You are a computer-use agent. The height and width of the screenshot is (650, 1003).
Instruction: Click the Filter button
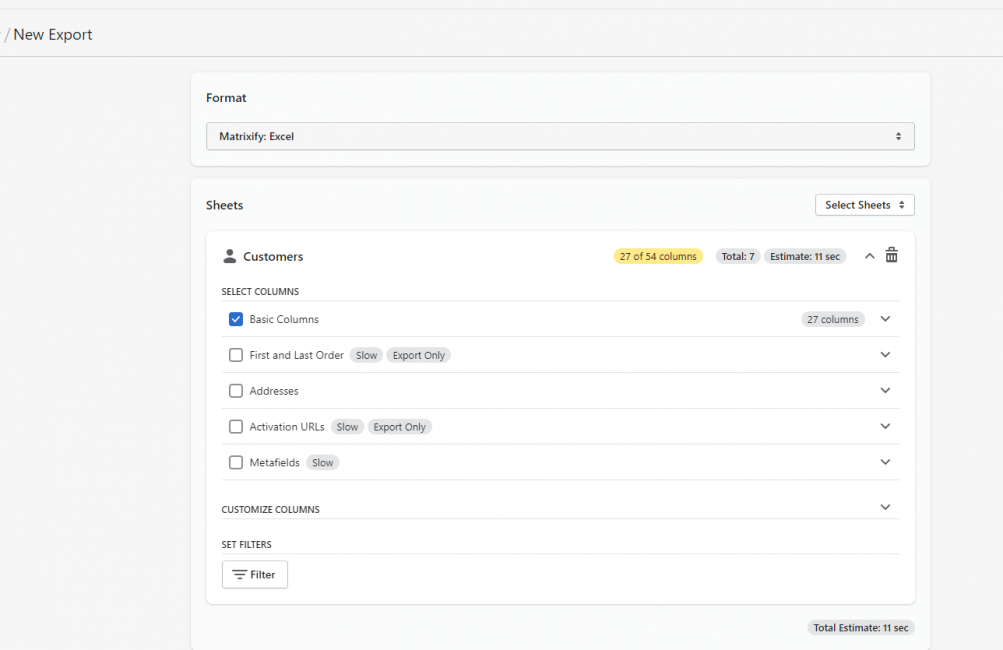click(254, 574)
